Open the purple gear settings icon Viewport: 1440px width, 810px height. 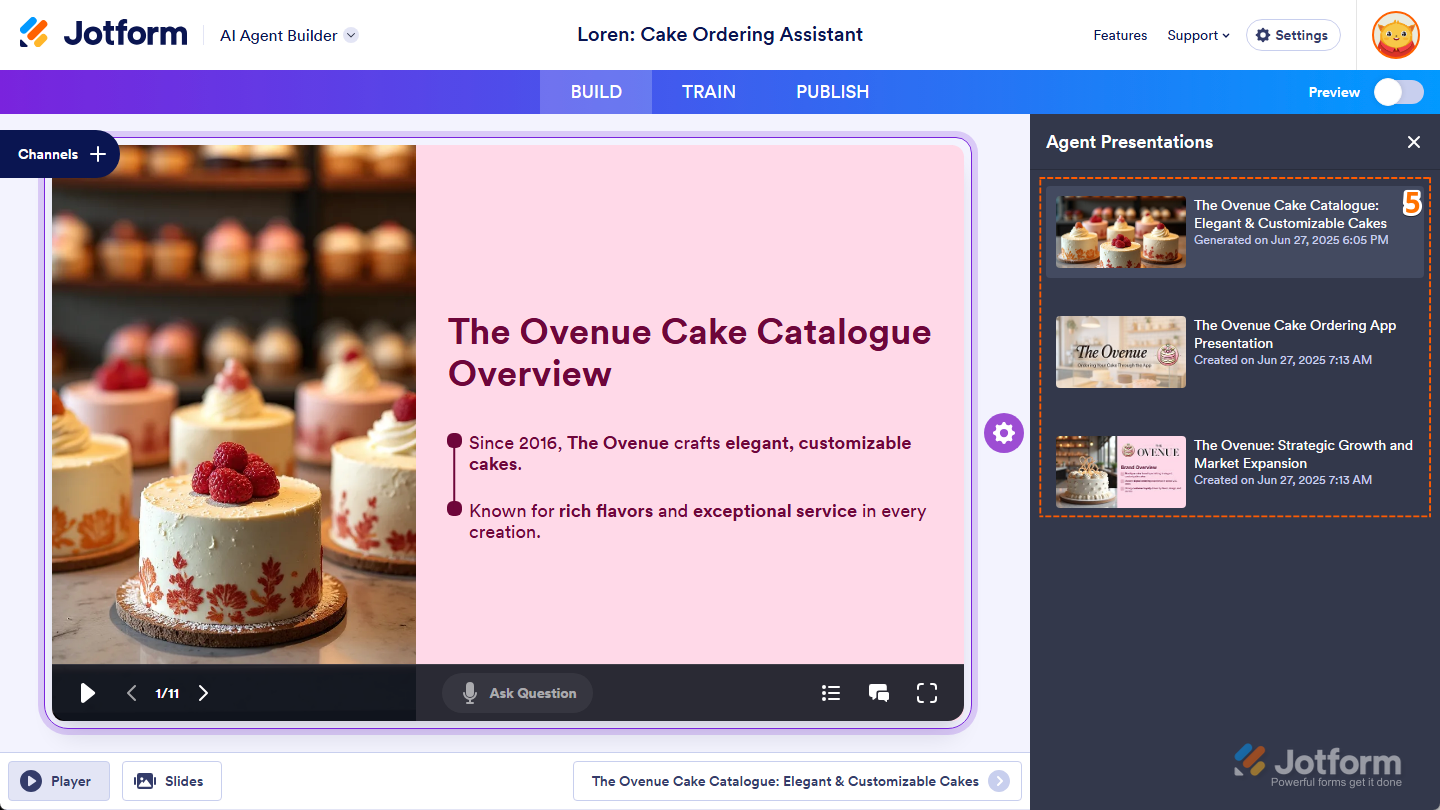(x=1004, y=433)
